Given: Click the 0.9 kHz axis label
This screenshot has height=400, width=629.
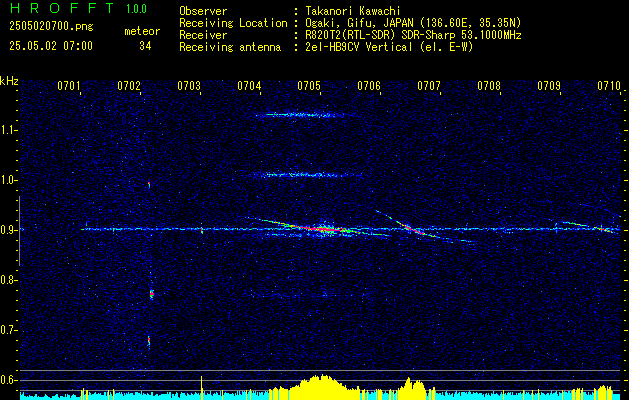Looking at the screenshot, I should click(6, 230).
